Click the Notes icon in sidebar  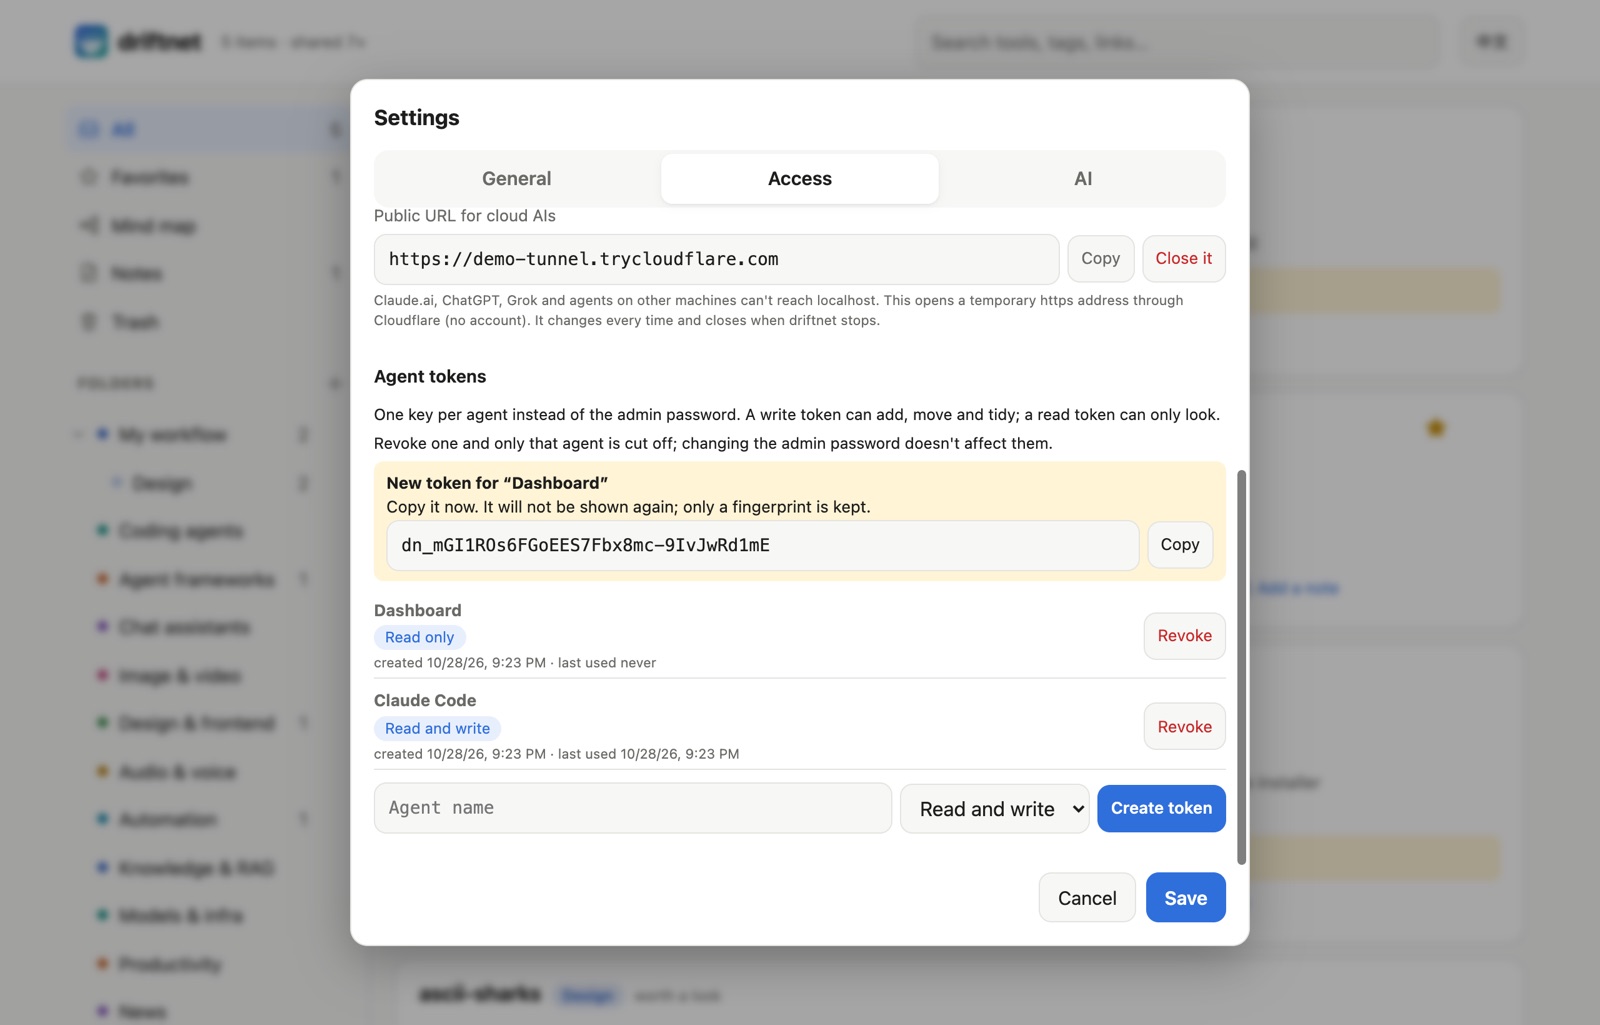coord(89,274)
